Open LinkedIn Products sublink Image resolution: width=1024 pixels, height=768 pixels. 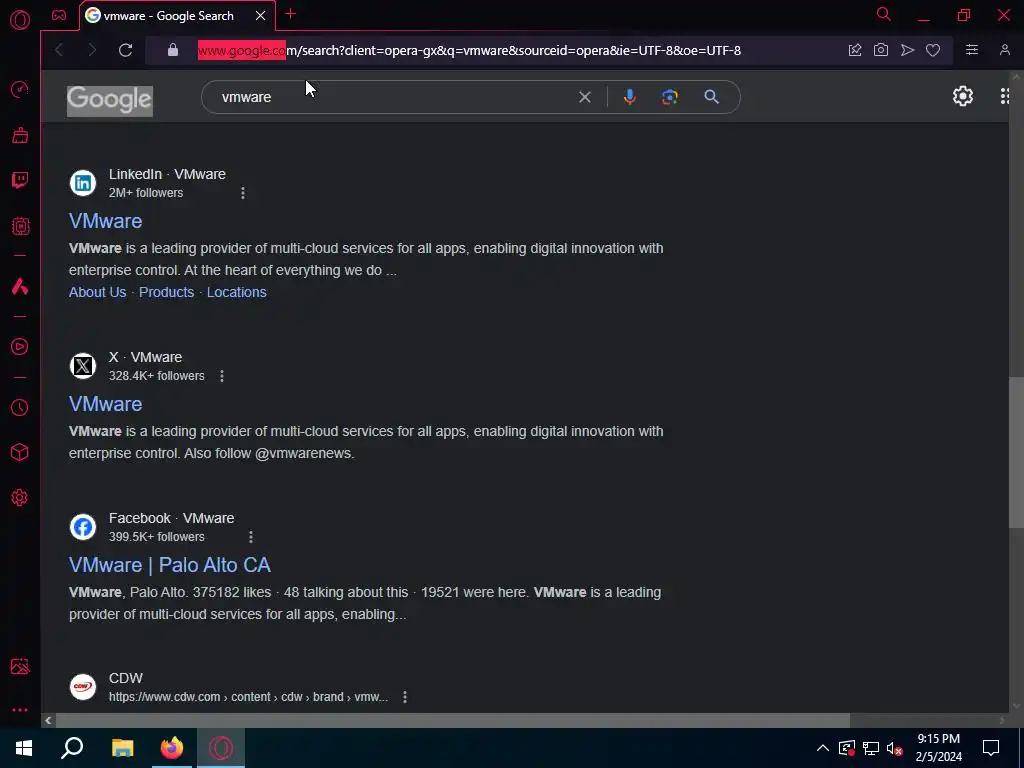(x=166, y=292)
